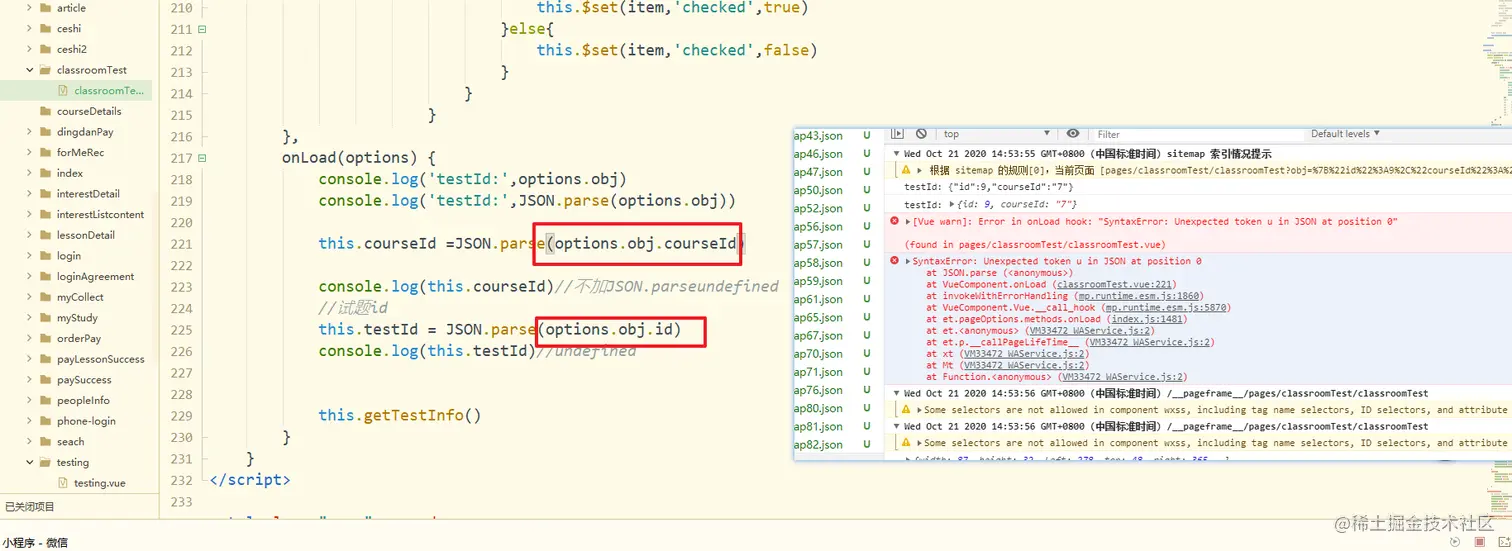Click the red error icon on SyntaxError message
The height and width of the screenshot is (551, 1512).
pyautogui.click(x=895, y=261)
